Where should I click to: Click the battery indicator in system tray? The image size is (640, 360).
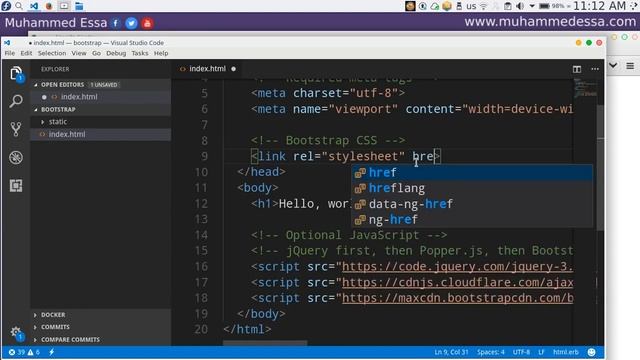(552, 6)
